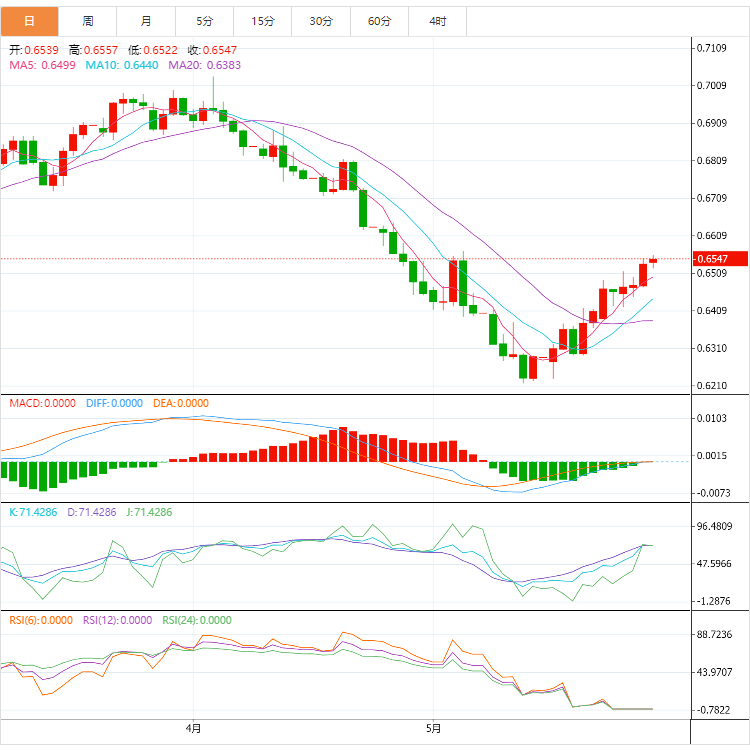
Task: Click the -1.2876 KDJ axis value
Action: click(x=713, y=601)
